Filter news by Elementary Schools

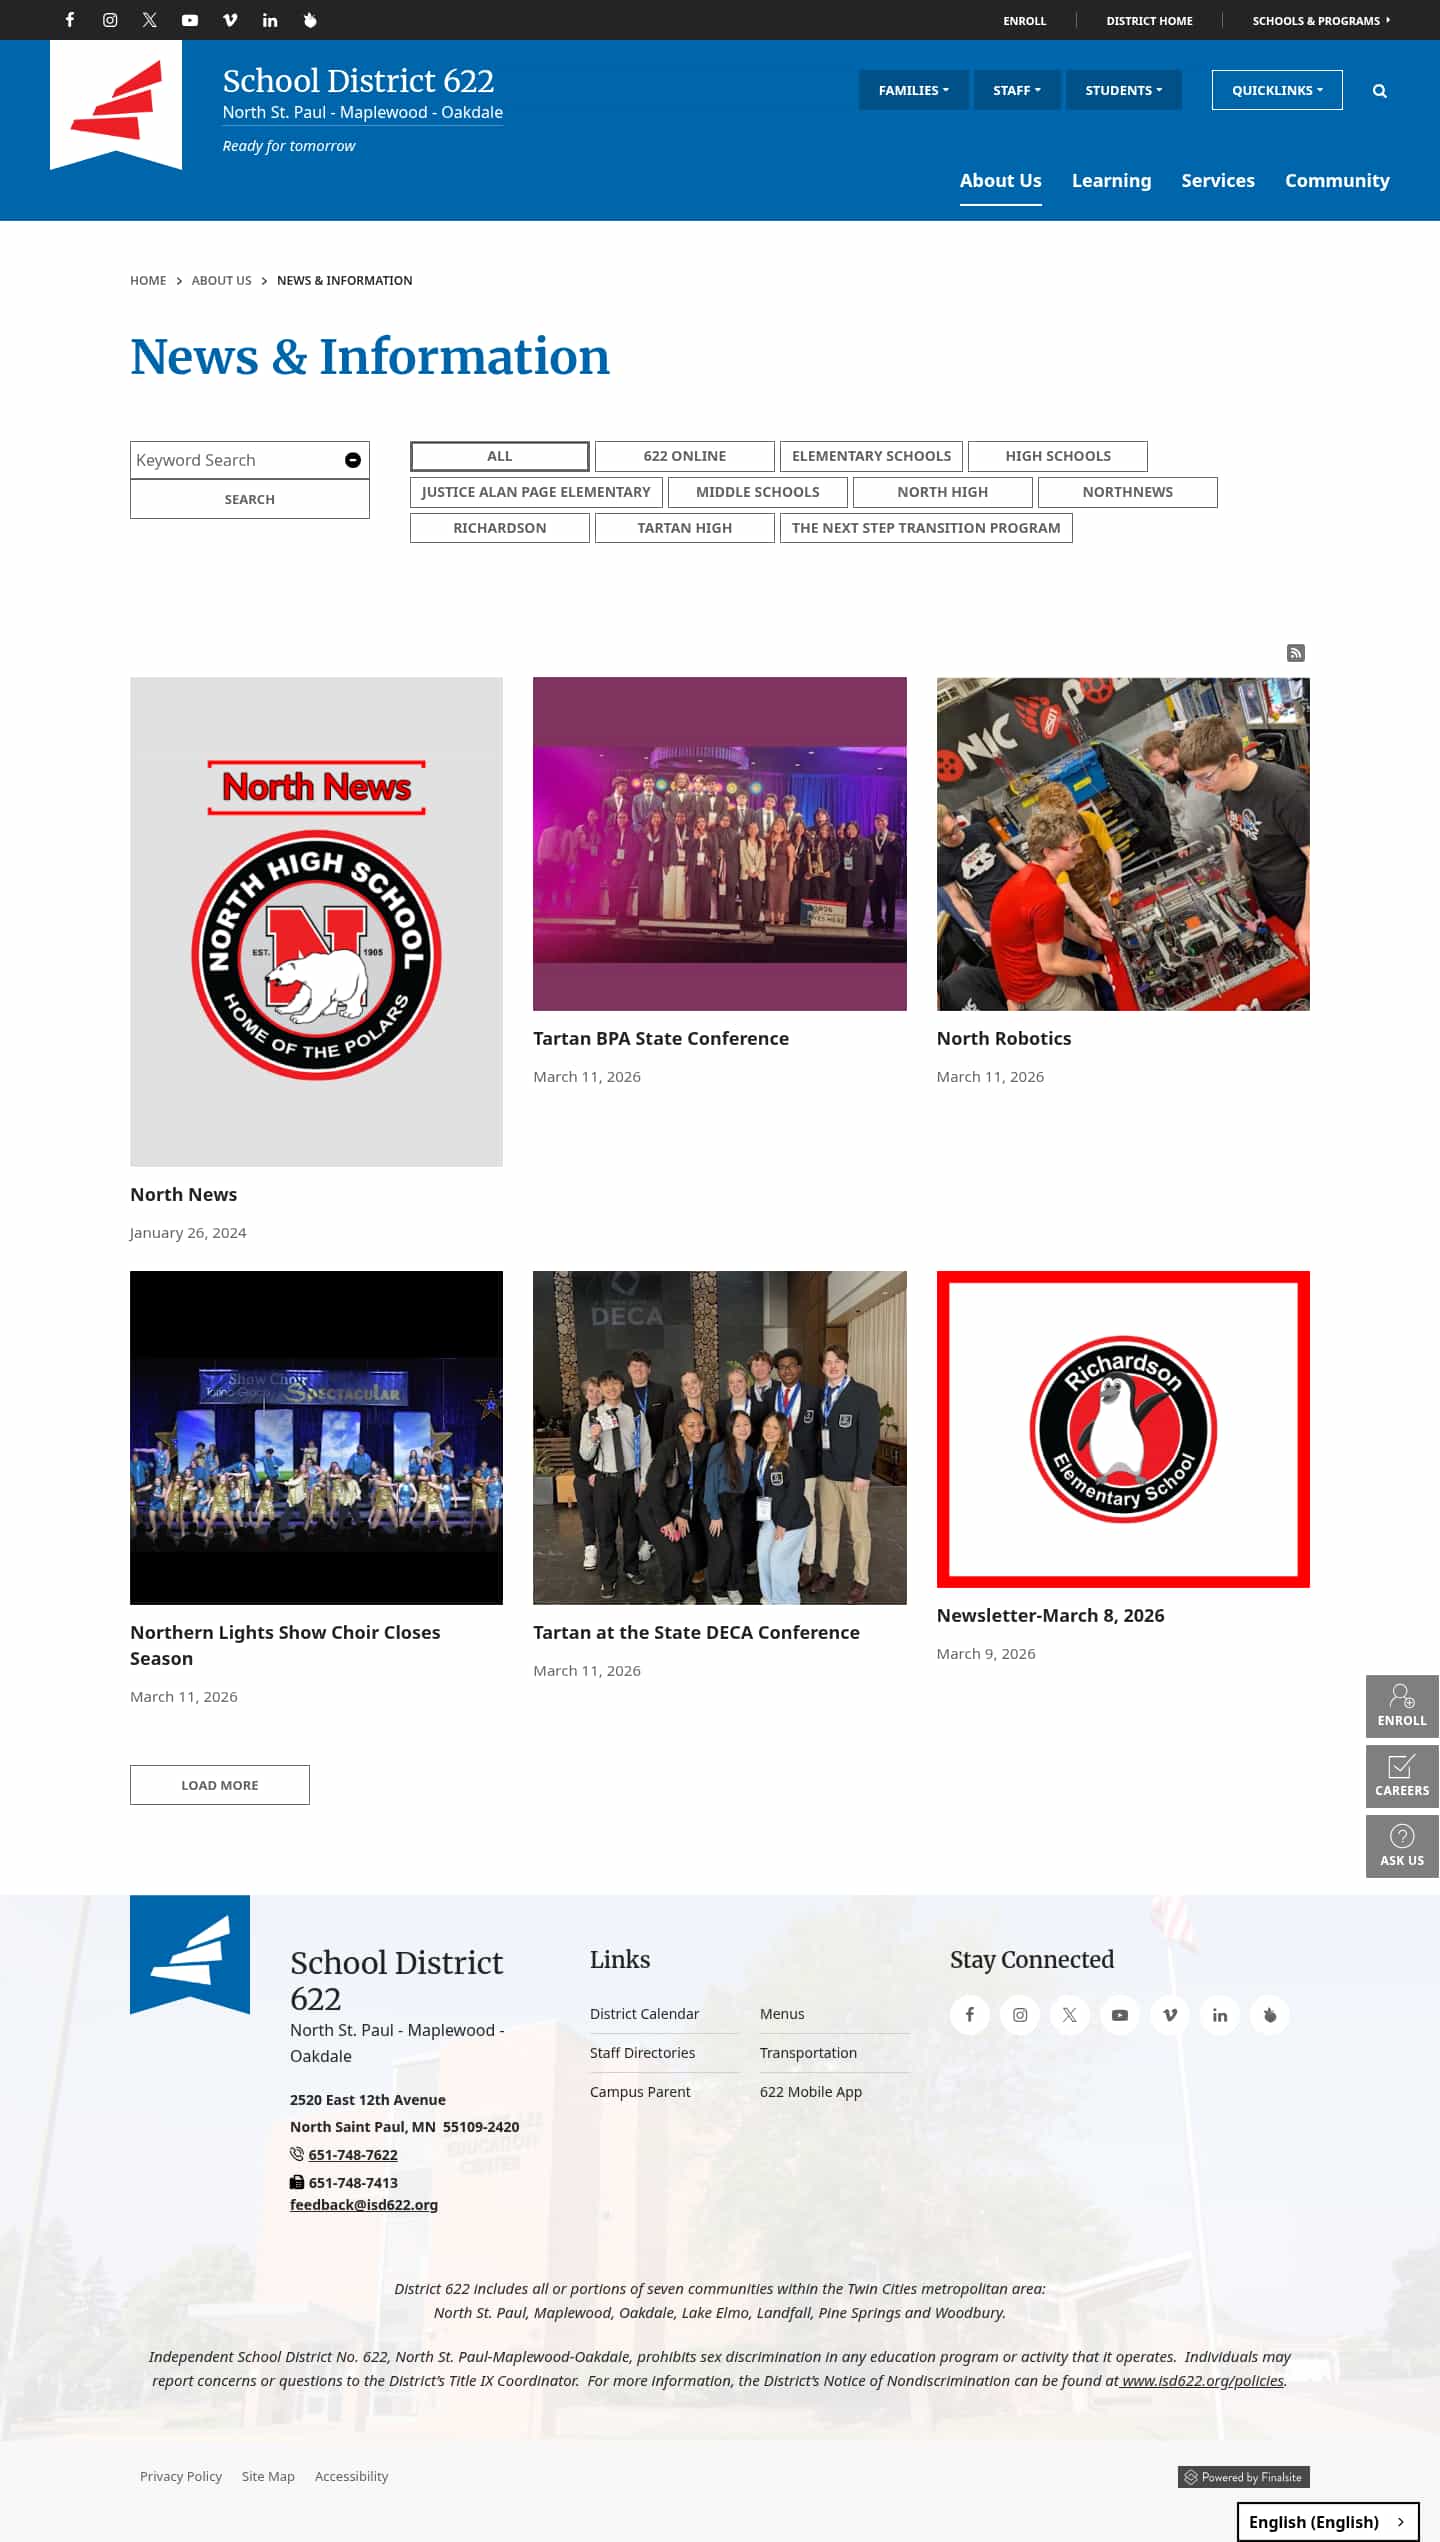[x=872, y=456]
